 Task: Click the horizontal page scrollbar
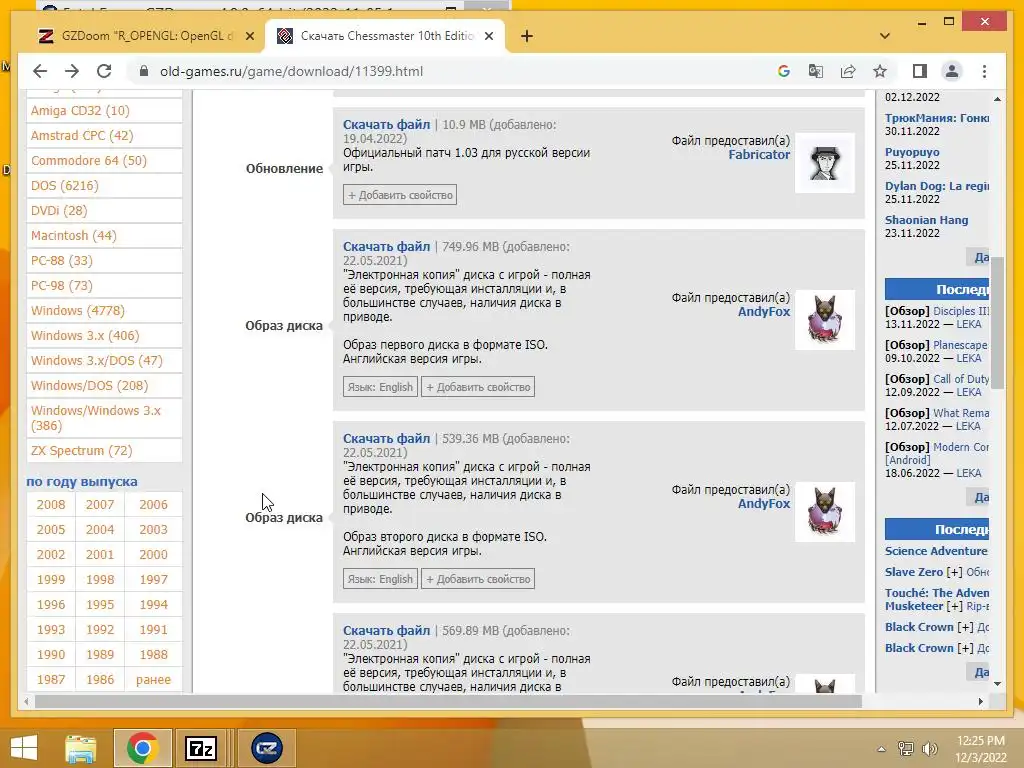tap(449, 701)
